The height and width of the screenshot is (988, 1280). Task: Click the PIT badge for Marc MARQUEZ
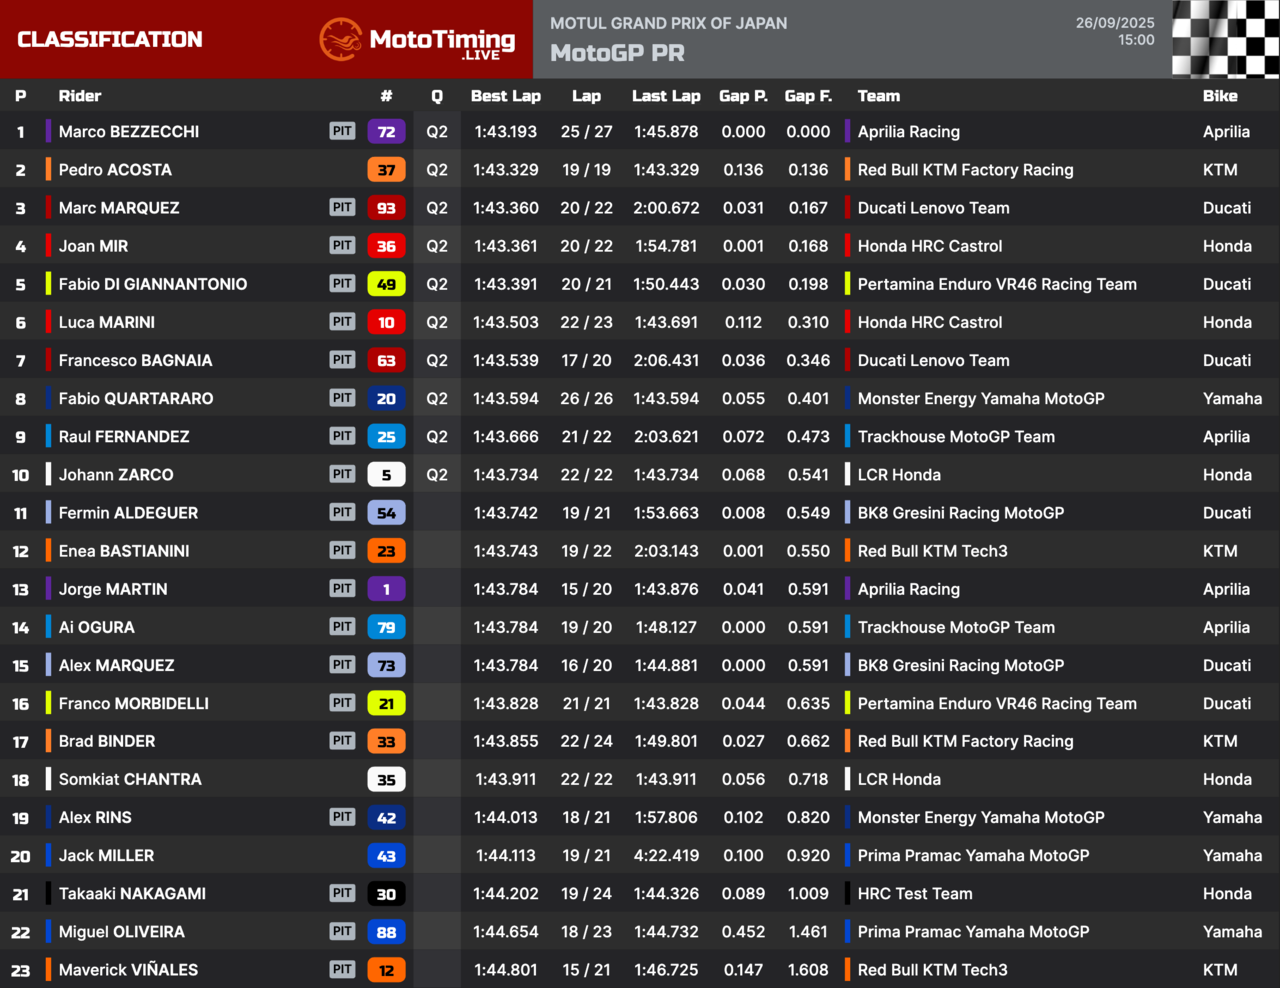click(342, 207)
